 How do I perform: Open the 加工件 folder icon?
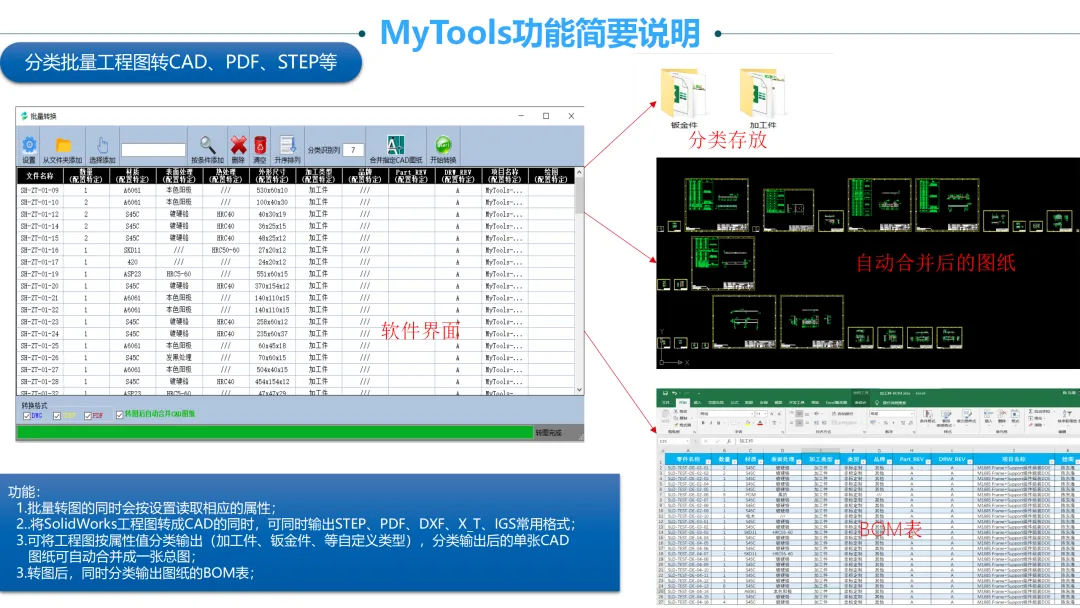pyautogui.click(x=762, y=94)
